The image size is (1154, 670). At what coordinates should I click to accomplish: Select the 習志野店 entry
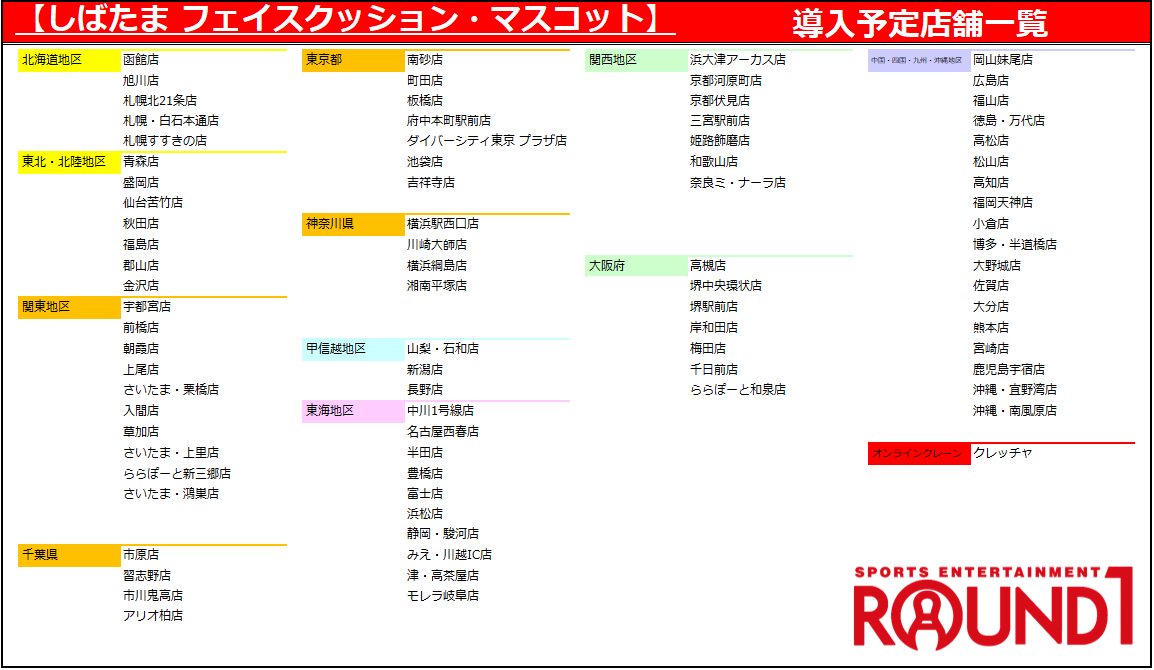(x=146, y=575)
